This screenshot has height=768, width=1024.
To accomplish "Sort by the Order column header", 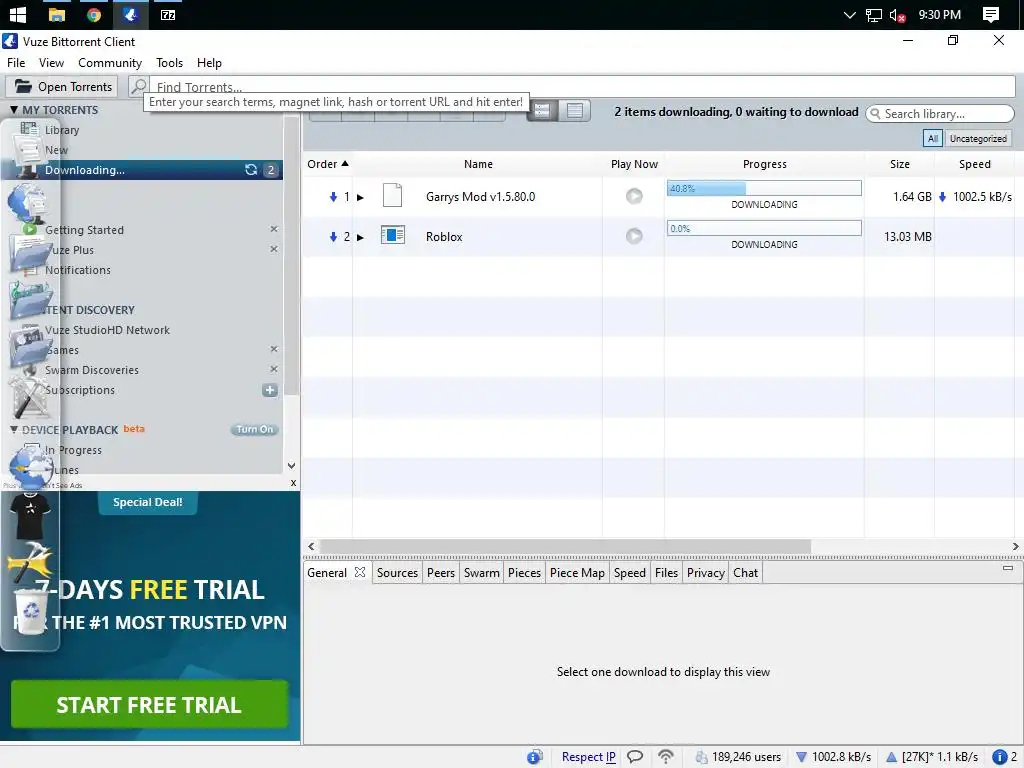I will 328,164.
